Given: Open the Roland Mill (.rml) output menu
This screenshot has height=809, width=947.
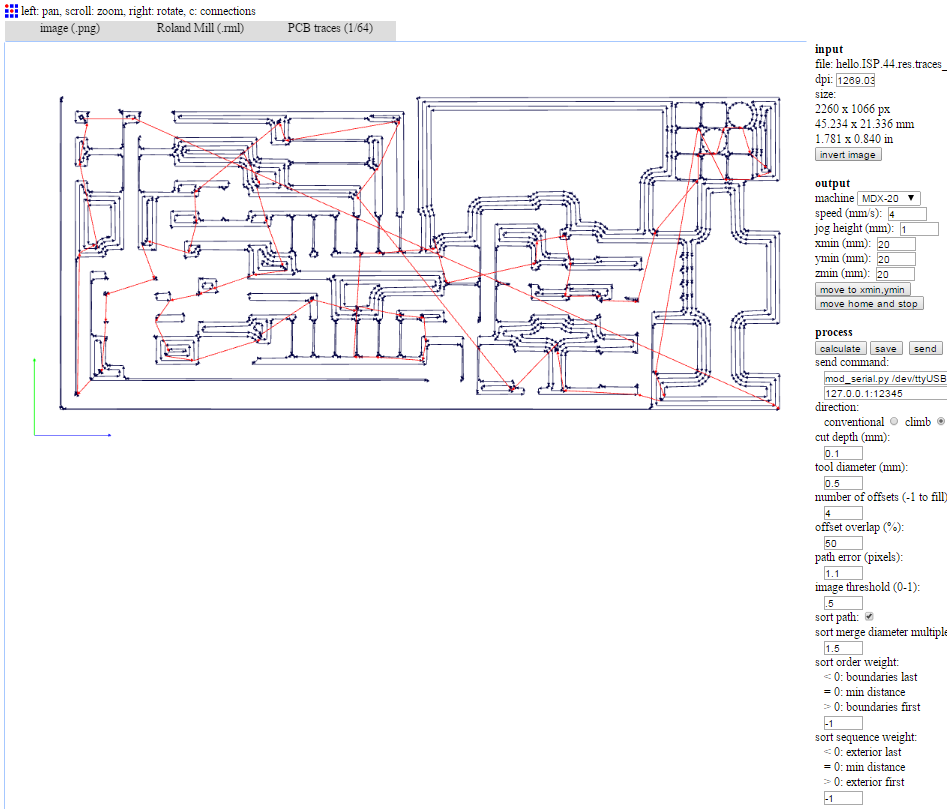Looking at the screenshot, I should tap(201, 28).
